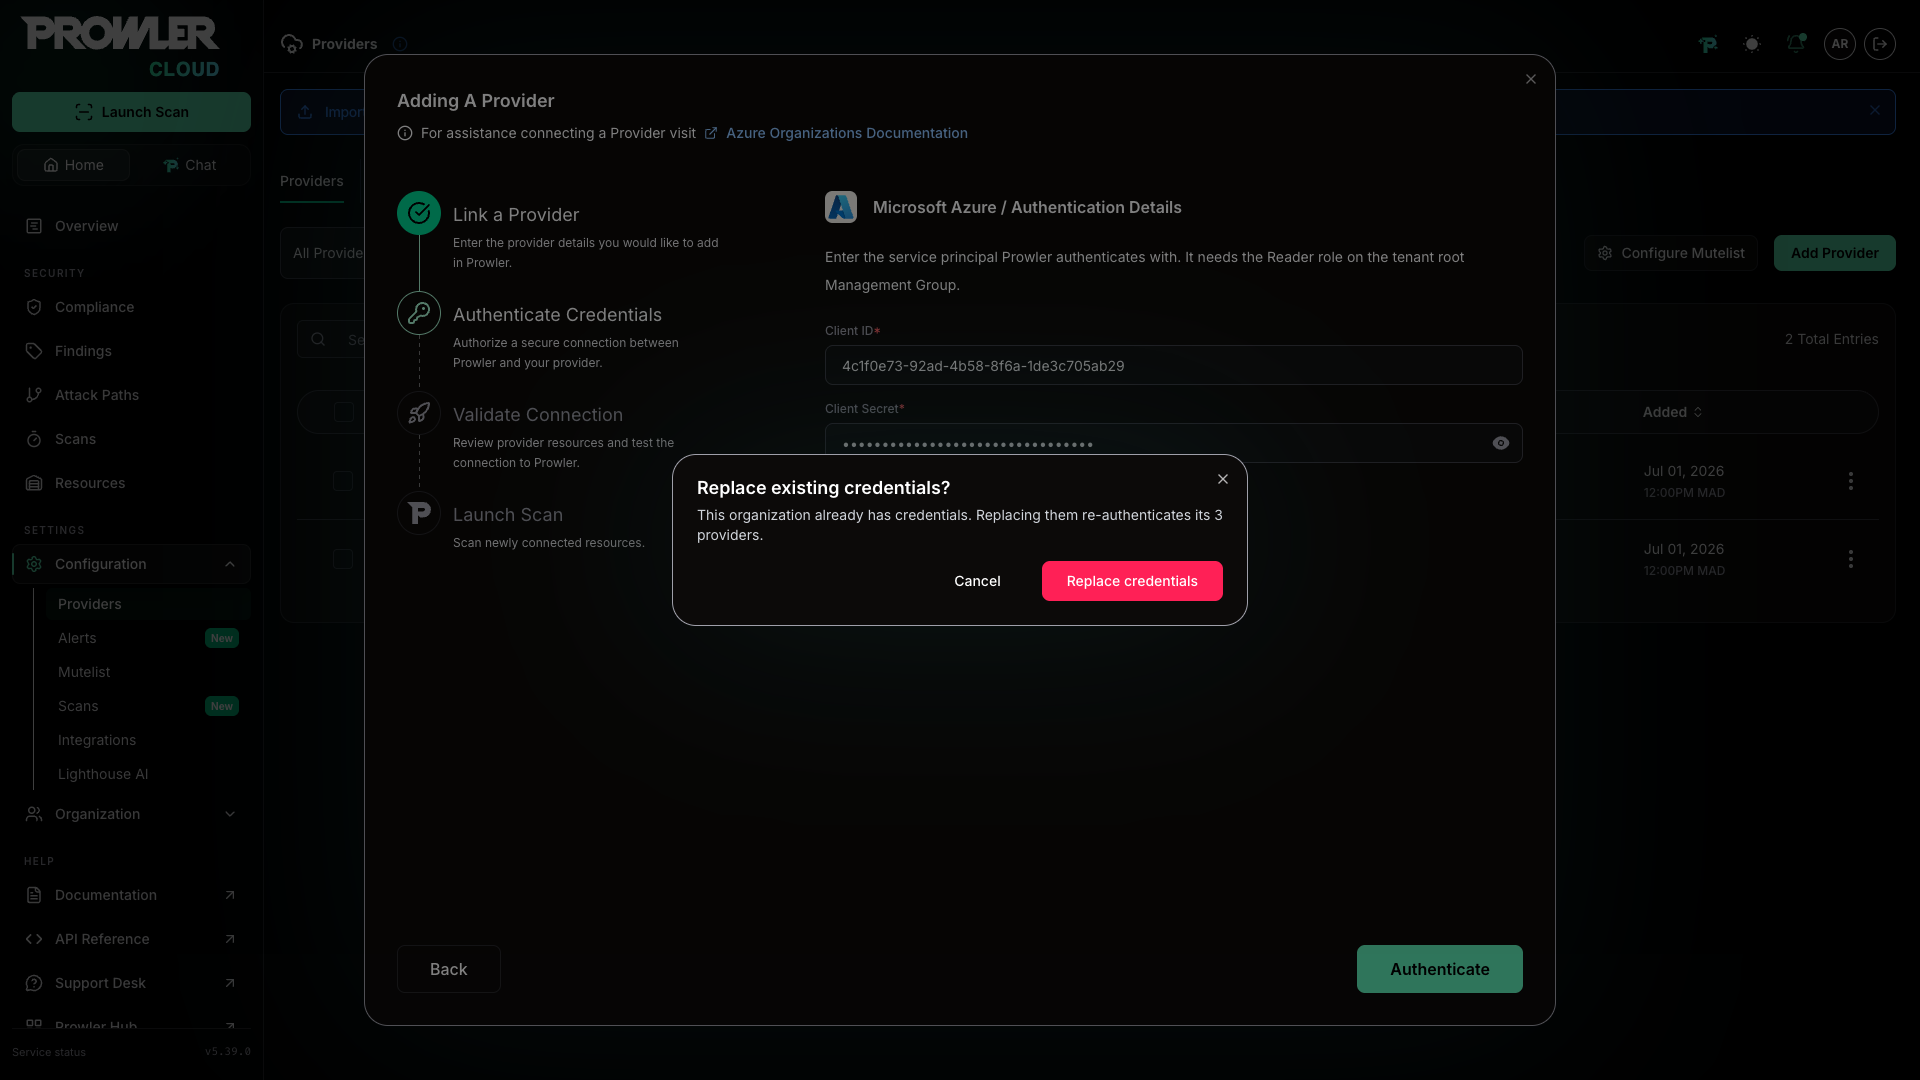Open Support Desk external link
This screenshot has height=1080, width=1920.
click(x=131, y=983)
